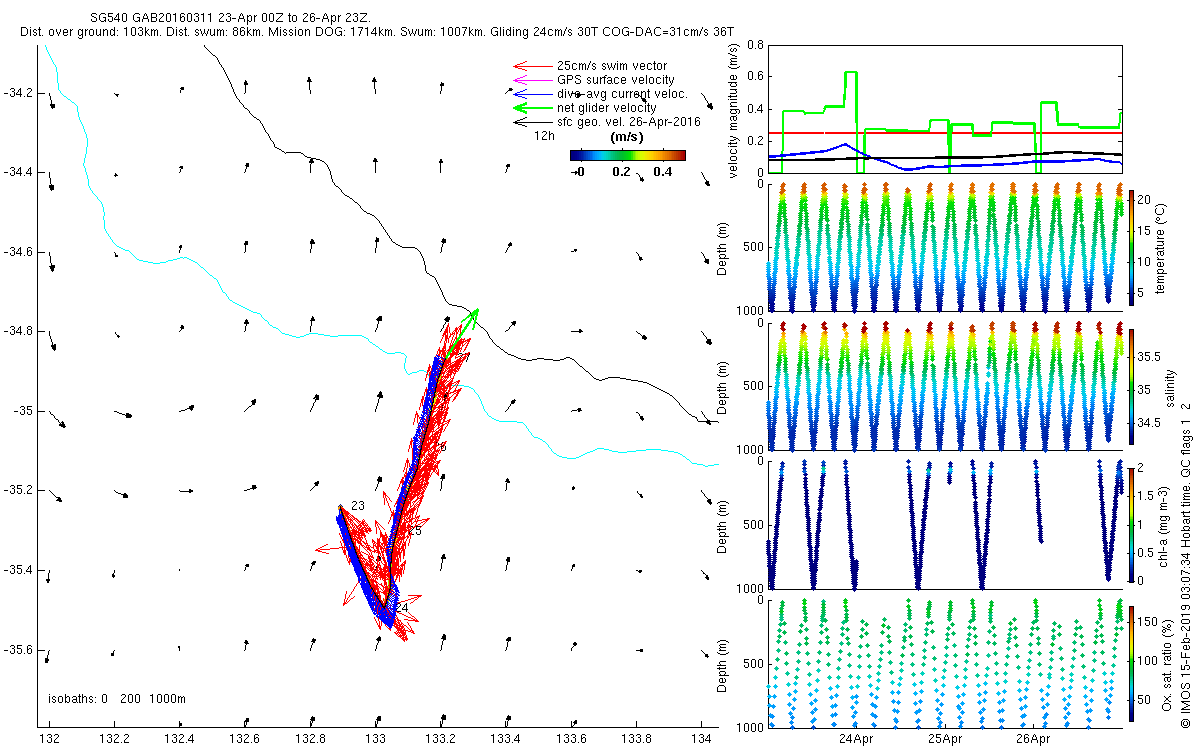Click the -35.4 latitude tick label

click(x=19, y=570)
